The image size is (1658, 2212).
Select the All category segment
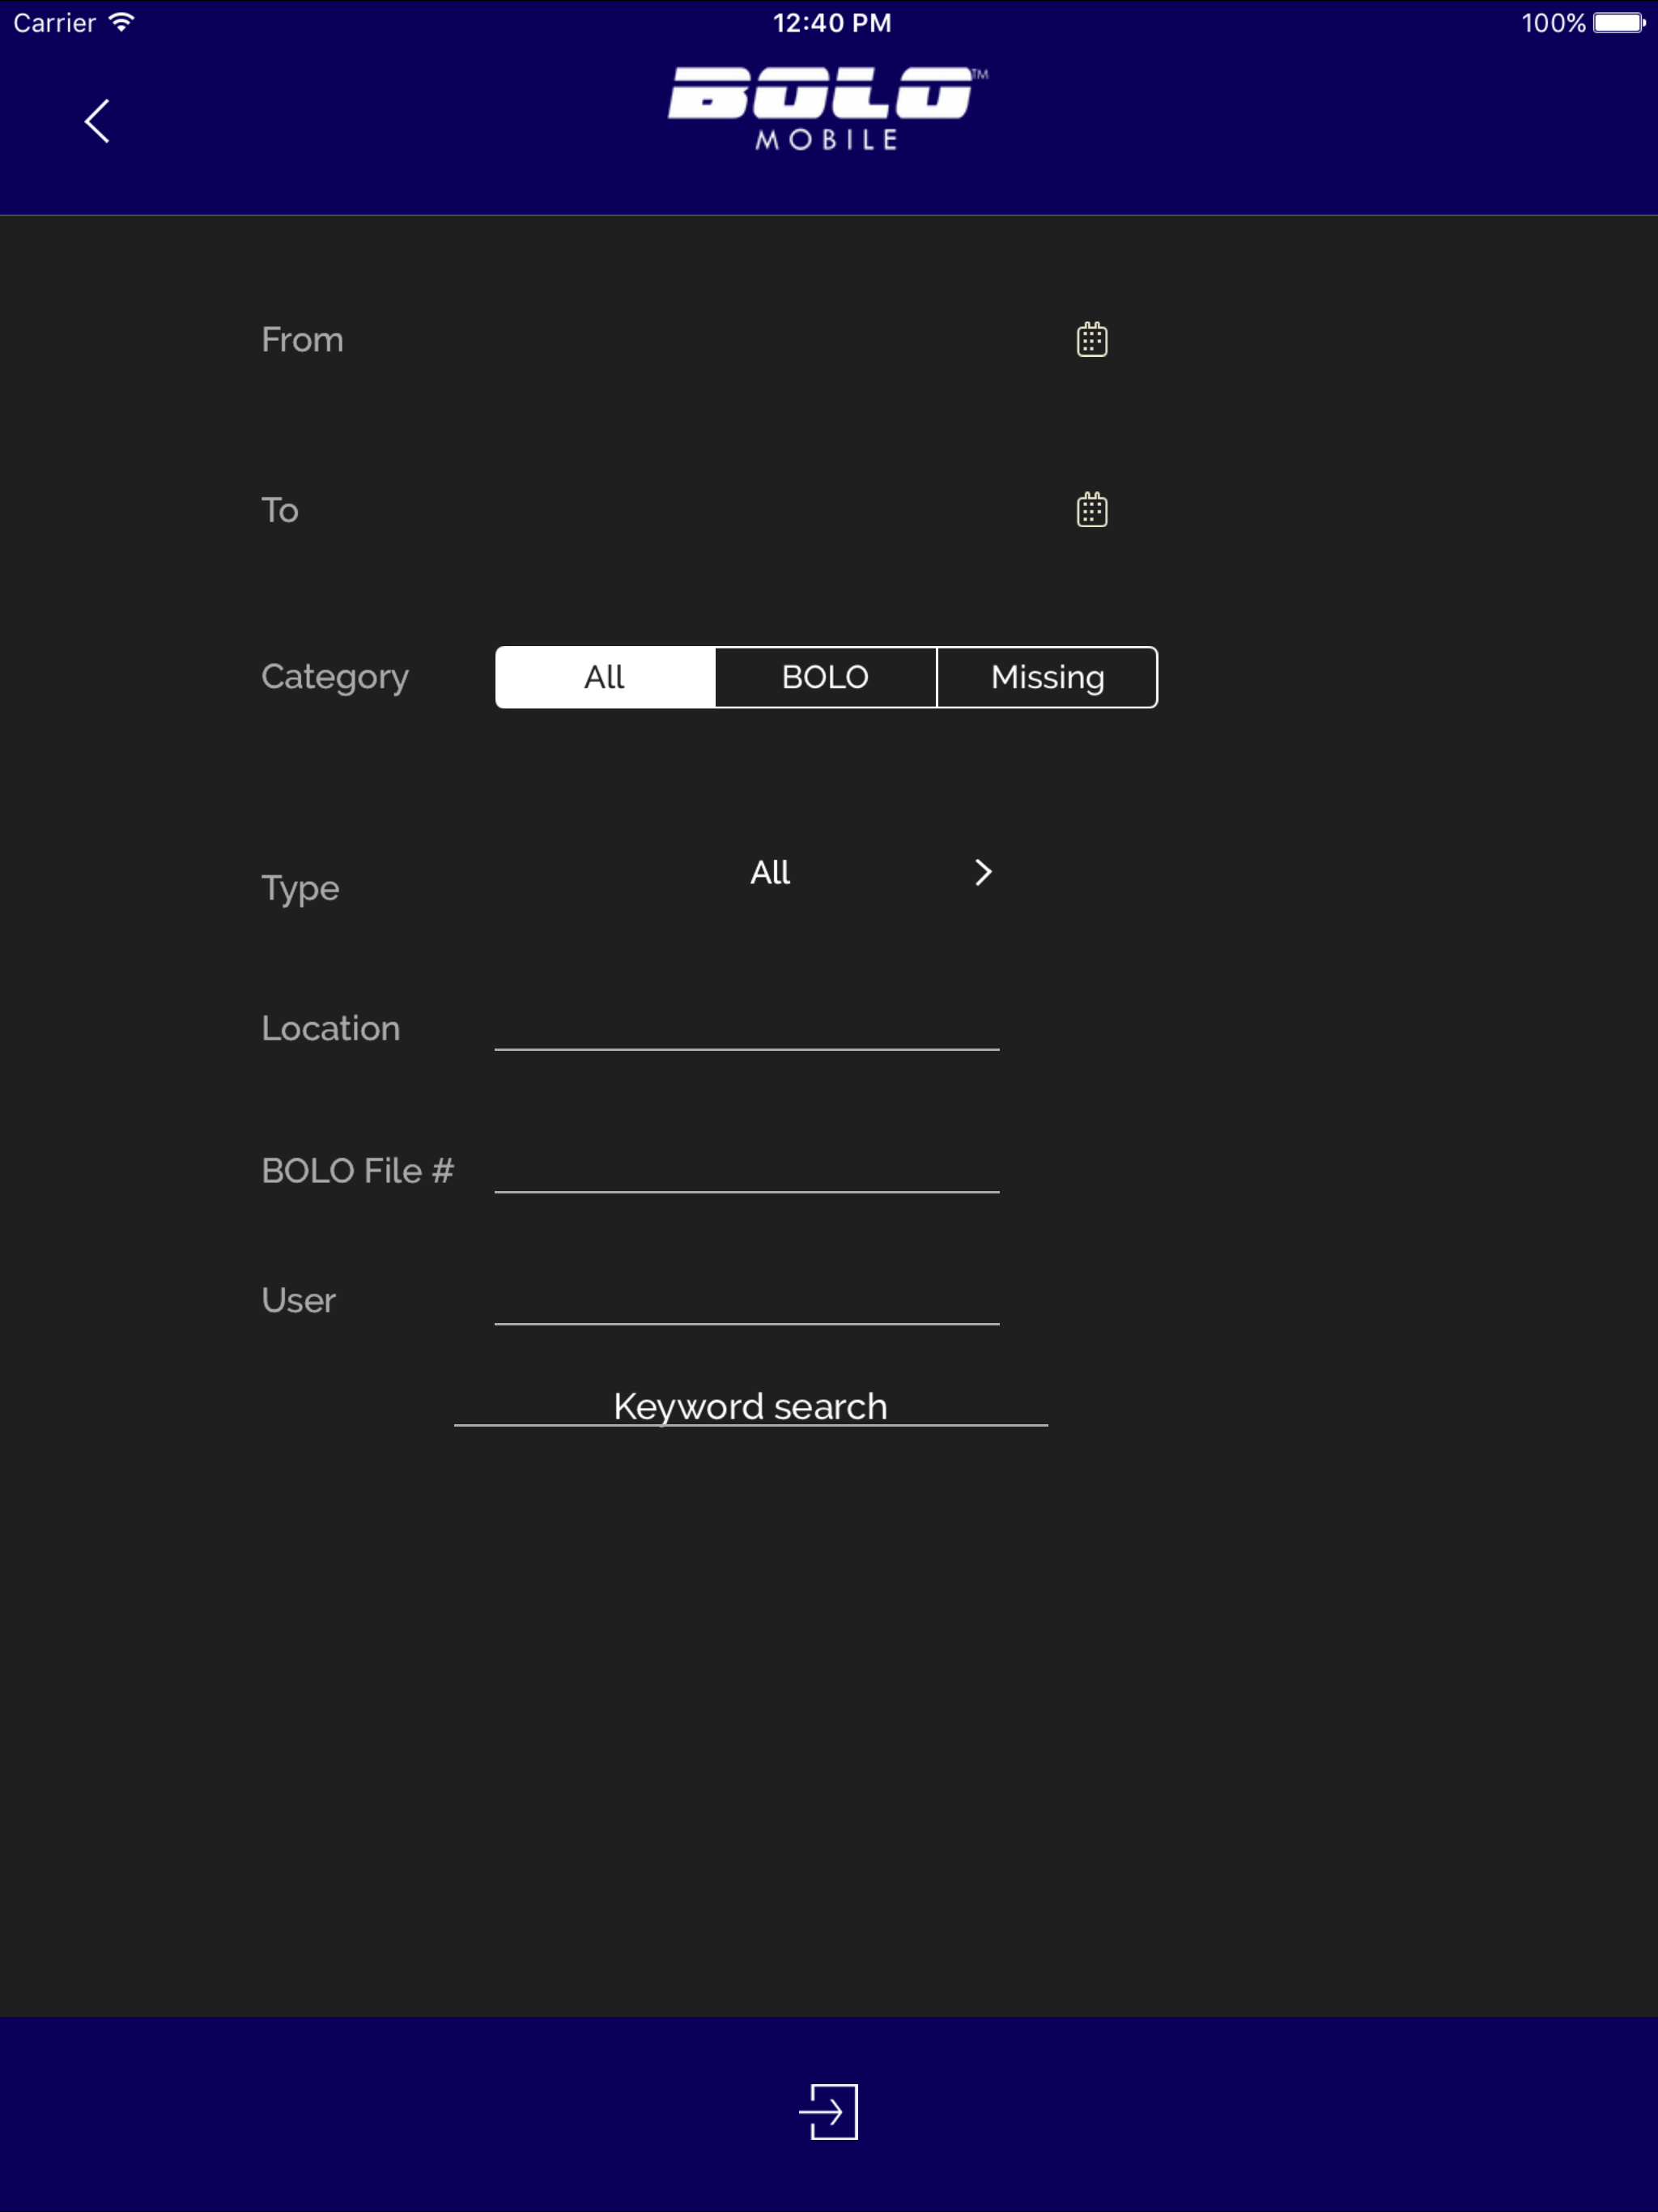click(x=605, y=677)
